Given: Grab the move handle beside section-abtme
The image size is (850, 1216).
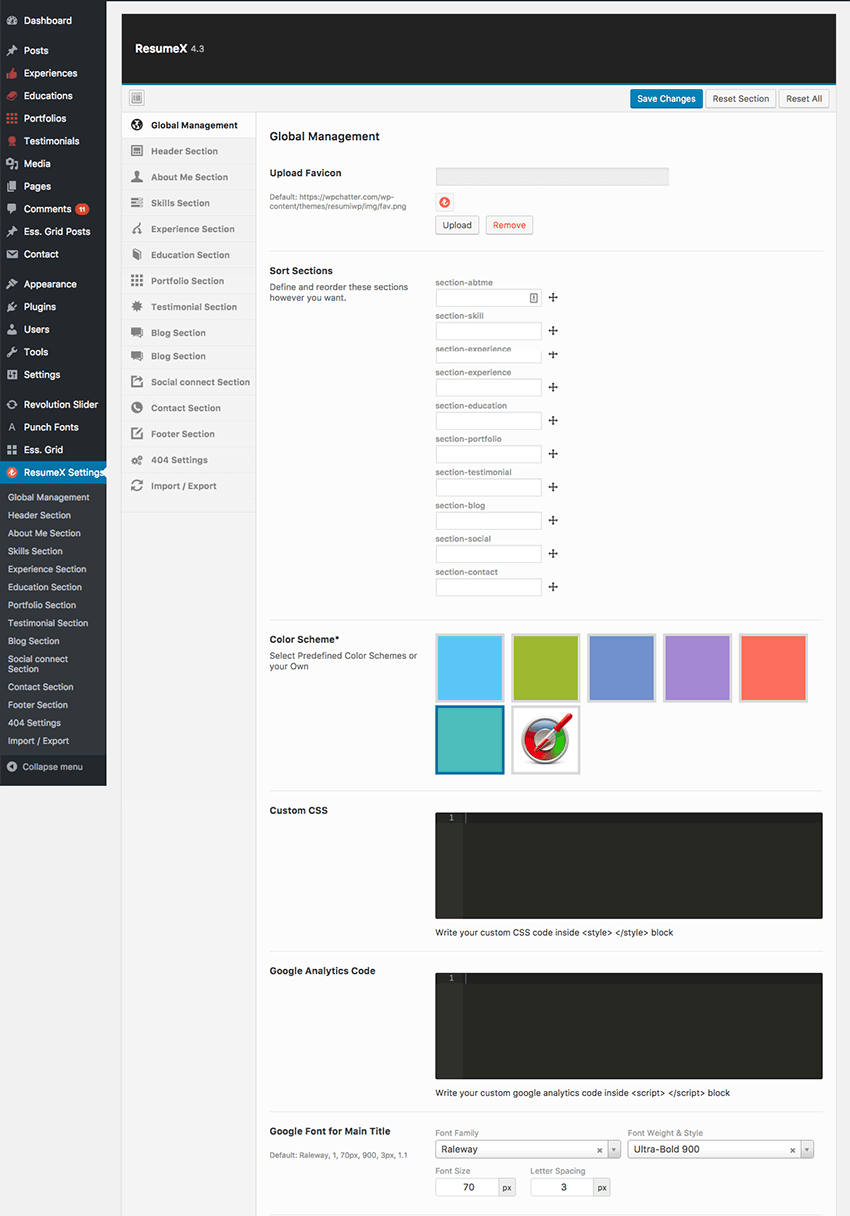Looking at the screenshot, I should click(x=553, y=298).
